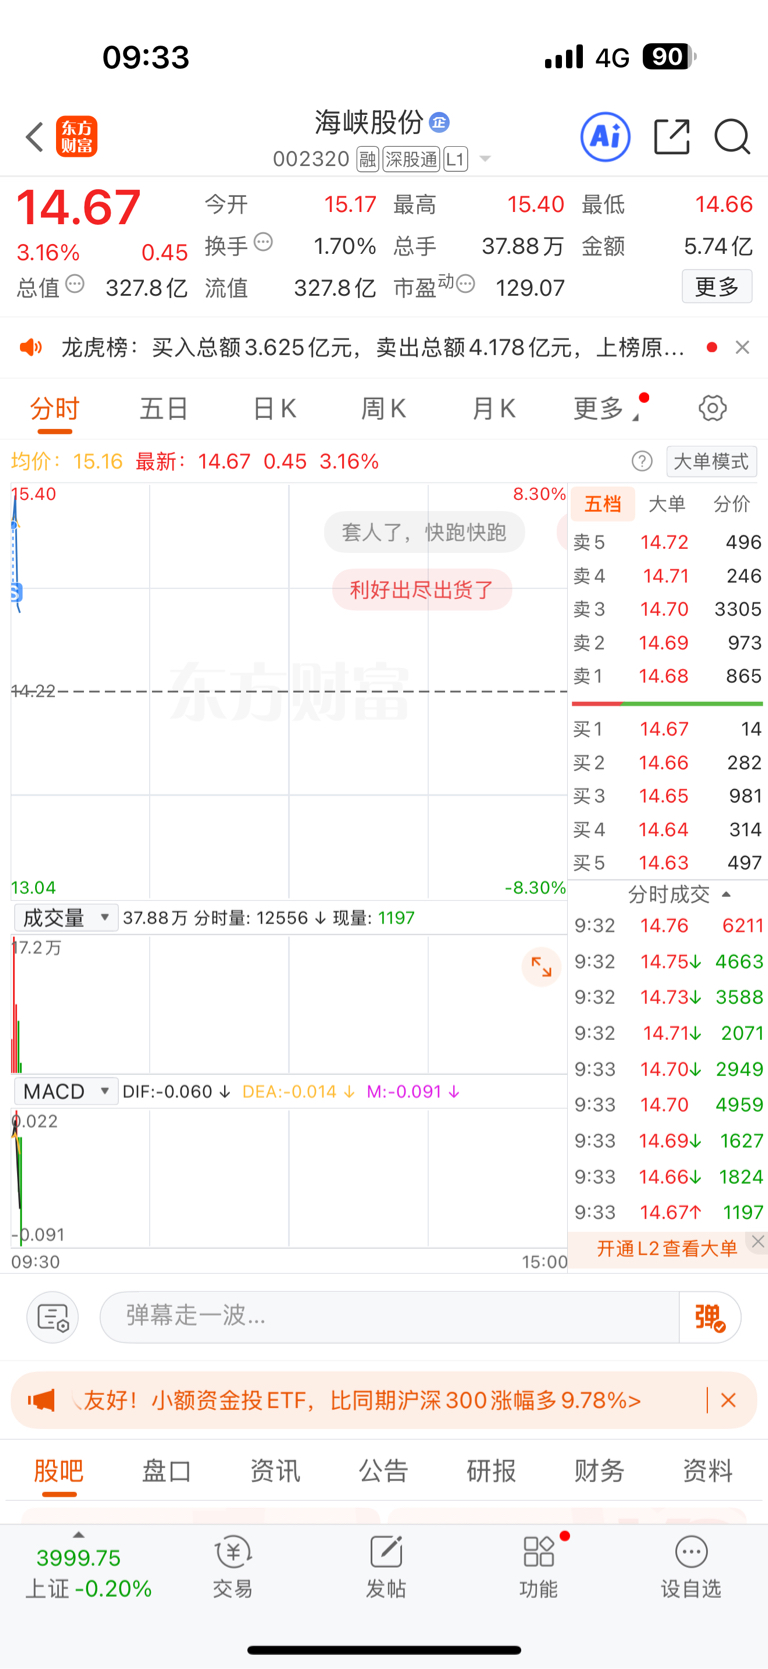Image resolution: width=768 pixels, height=1669 pixels.
Task: Toggle 大单模式 mode
Action: [711, 461]
